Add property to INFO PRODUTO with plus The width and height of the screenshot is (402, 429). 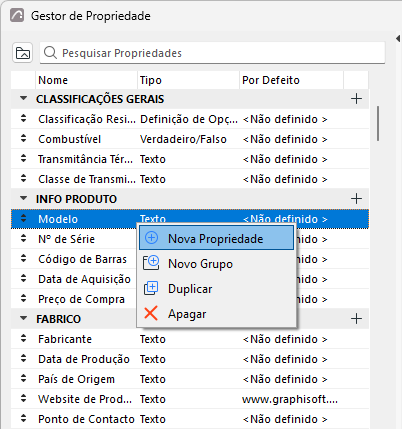click(x=356, y=199)
